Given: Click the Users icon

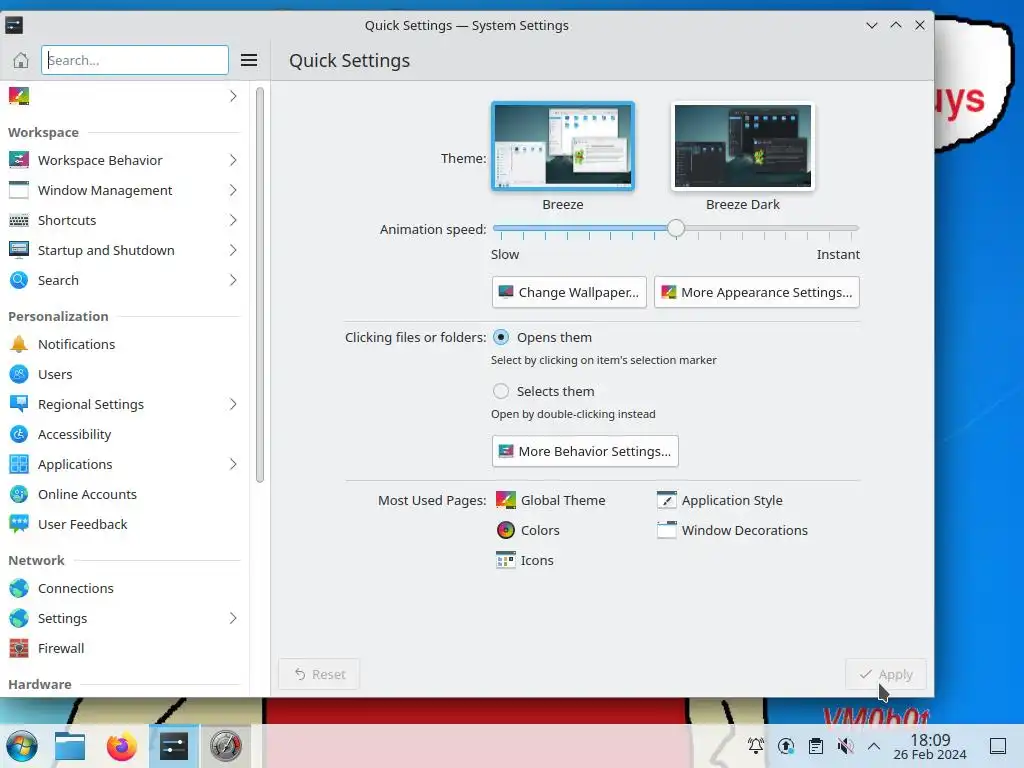Looking at the screenshot, I should (x=19, y=374).
